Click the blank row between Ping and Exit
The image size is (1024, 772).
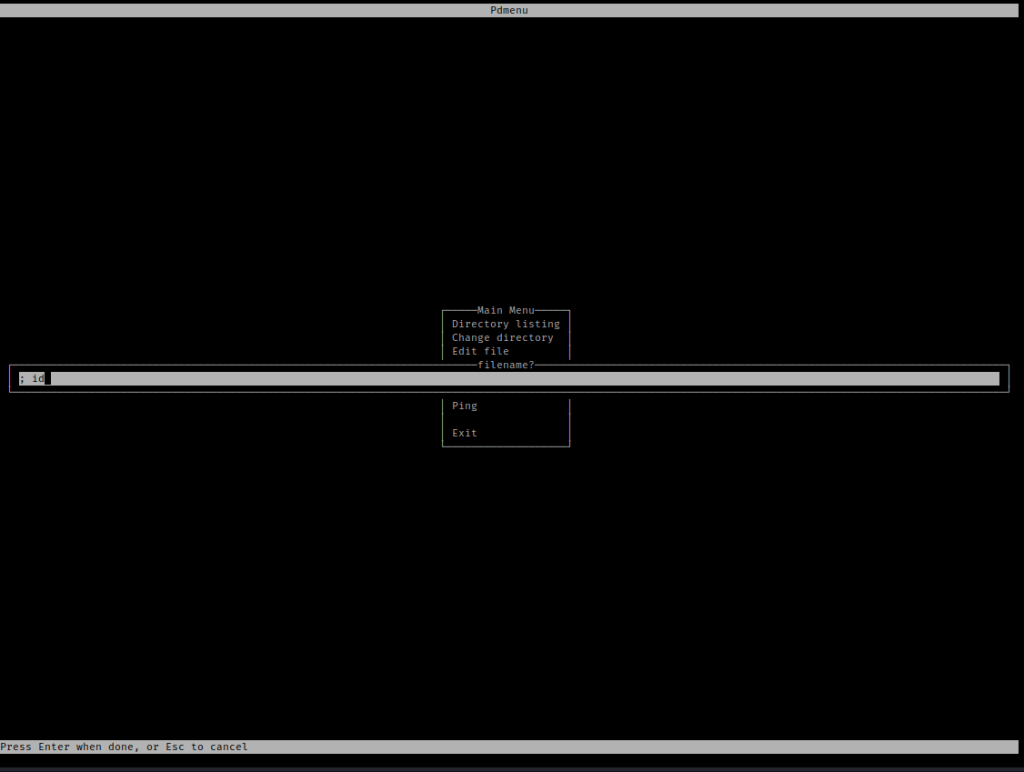coord(505,420)
